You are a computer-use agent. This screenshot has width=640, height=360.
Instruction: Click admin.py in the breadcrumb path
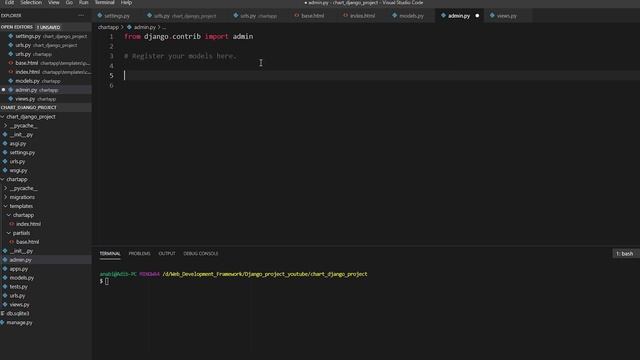[x=144, y=27]
